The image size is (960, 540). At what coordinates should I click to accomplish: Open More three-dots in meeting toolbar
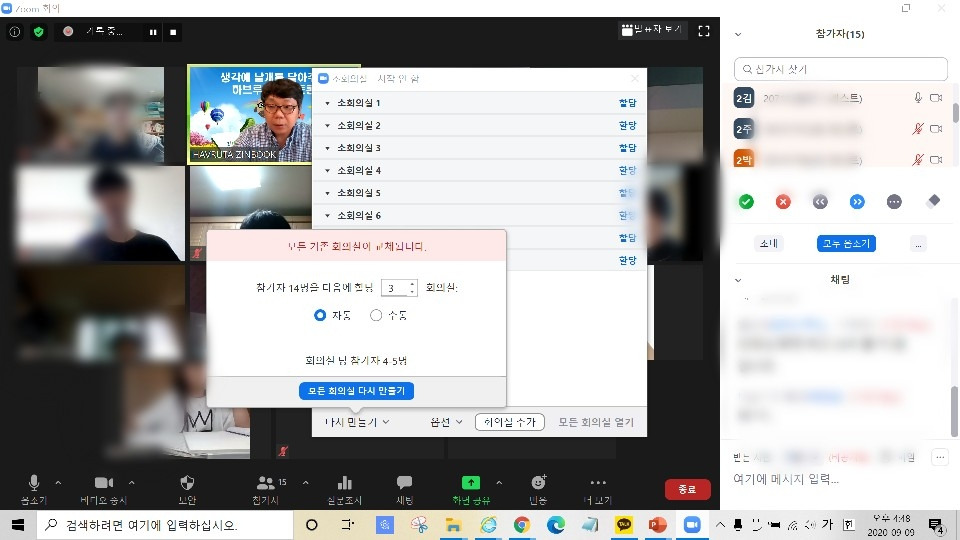pyautogui.click(x=598, y=483)
